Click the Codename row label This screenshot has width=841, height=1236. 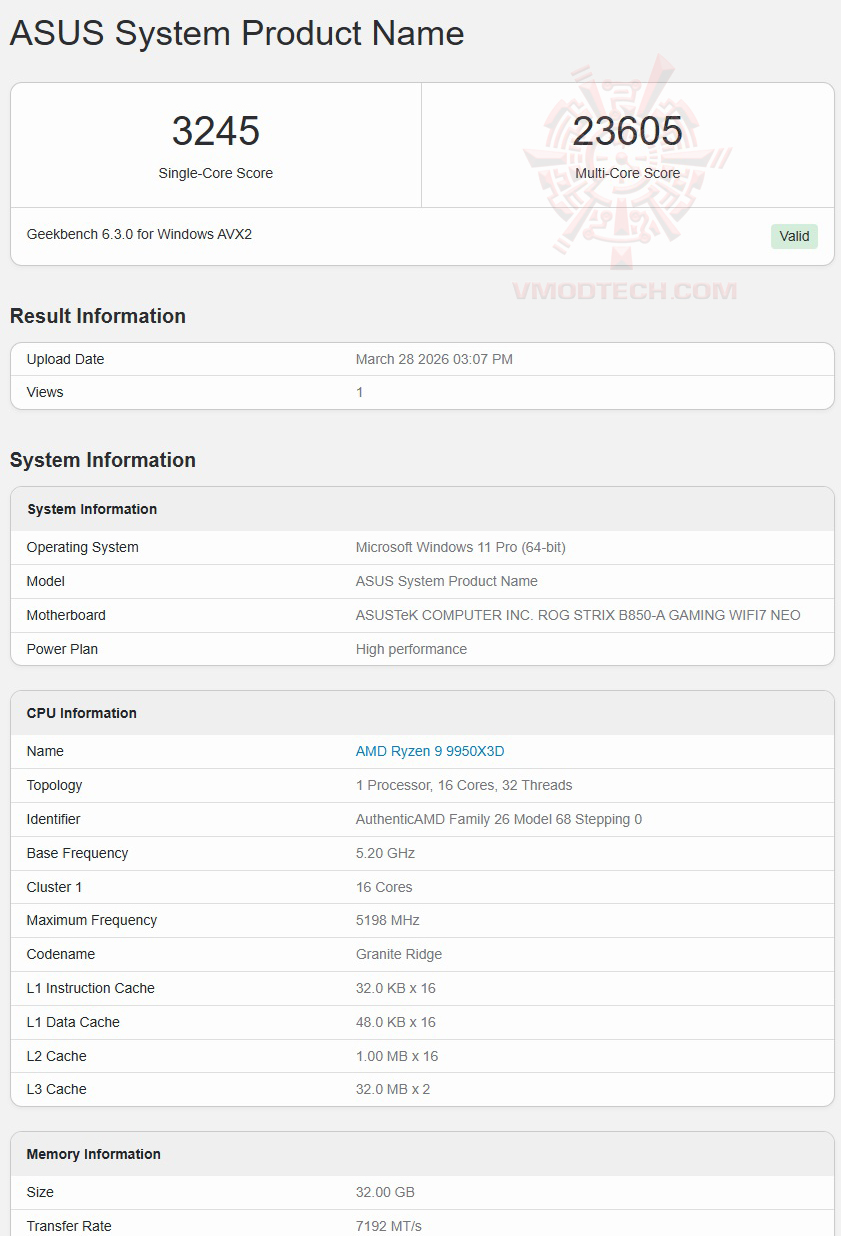coord(61,954)
